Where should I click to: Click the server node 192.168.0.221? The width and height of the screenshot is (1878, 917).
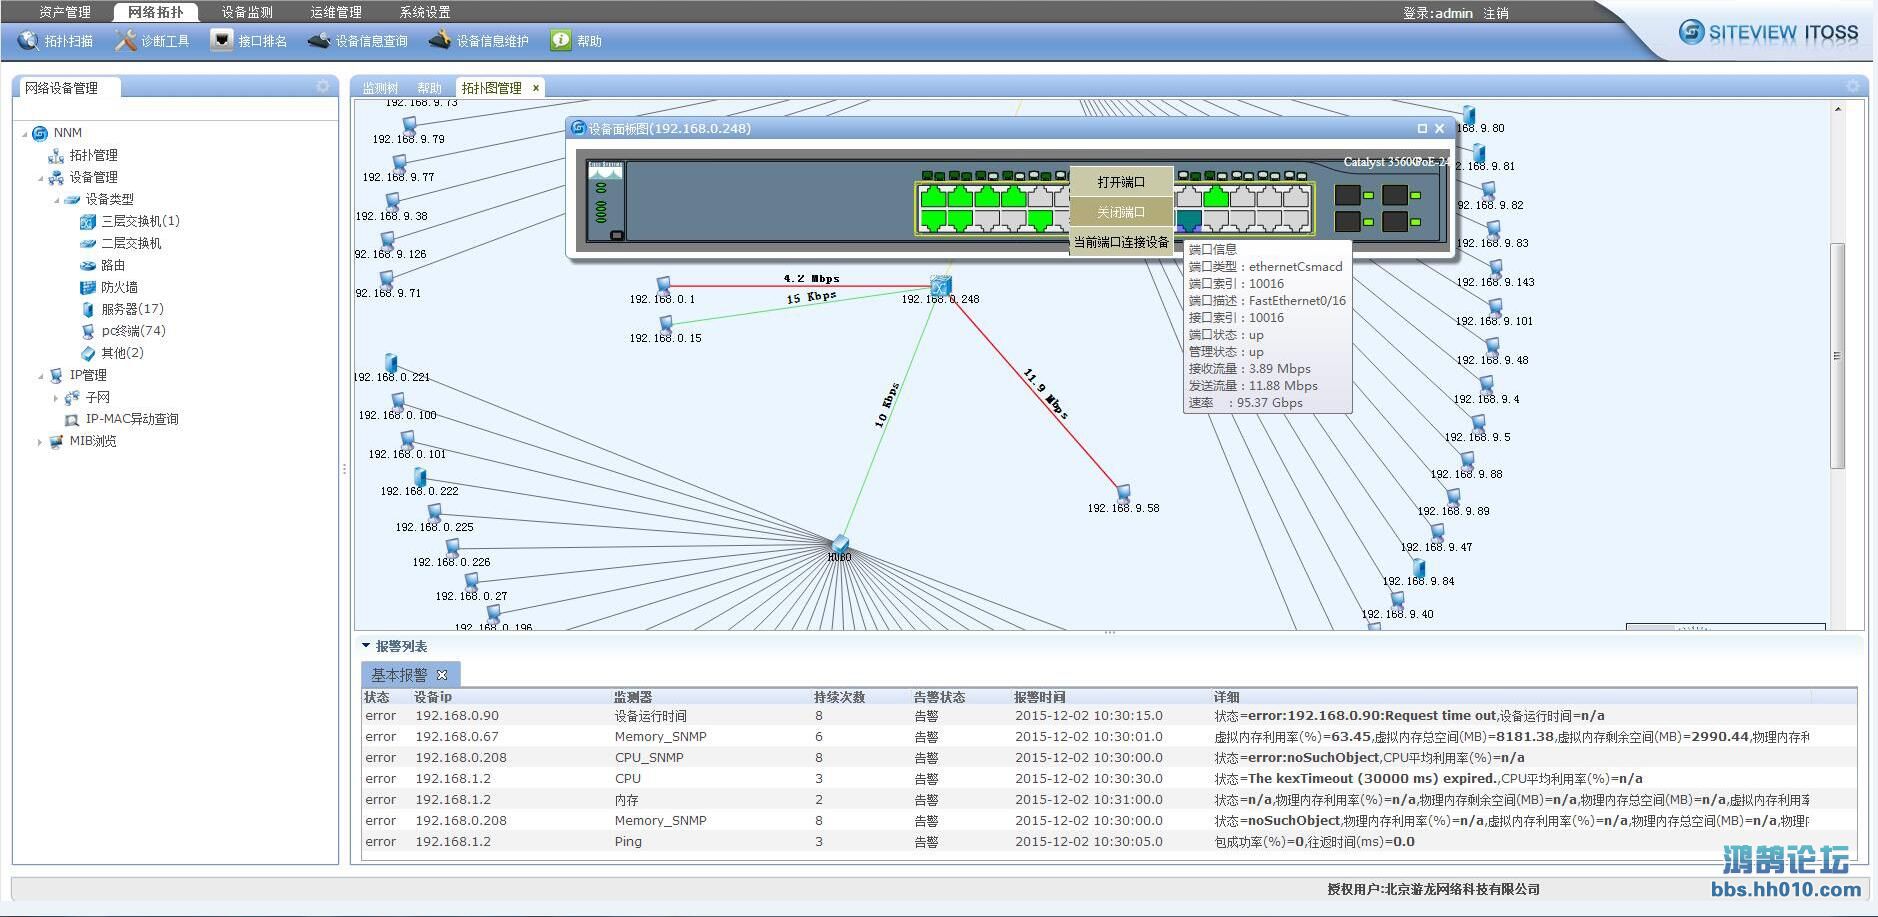(391, 362)
